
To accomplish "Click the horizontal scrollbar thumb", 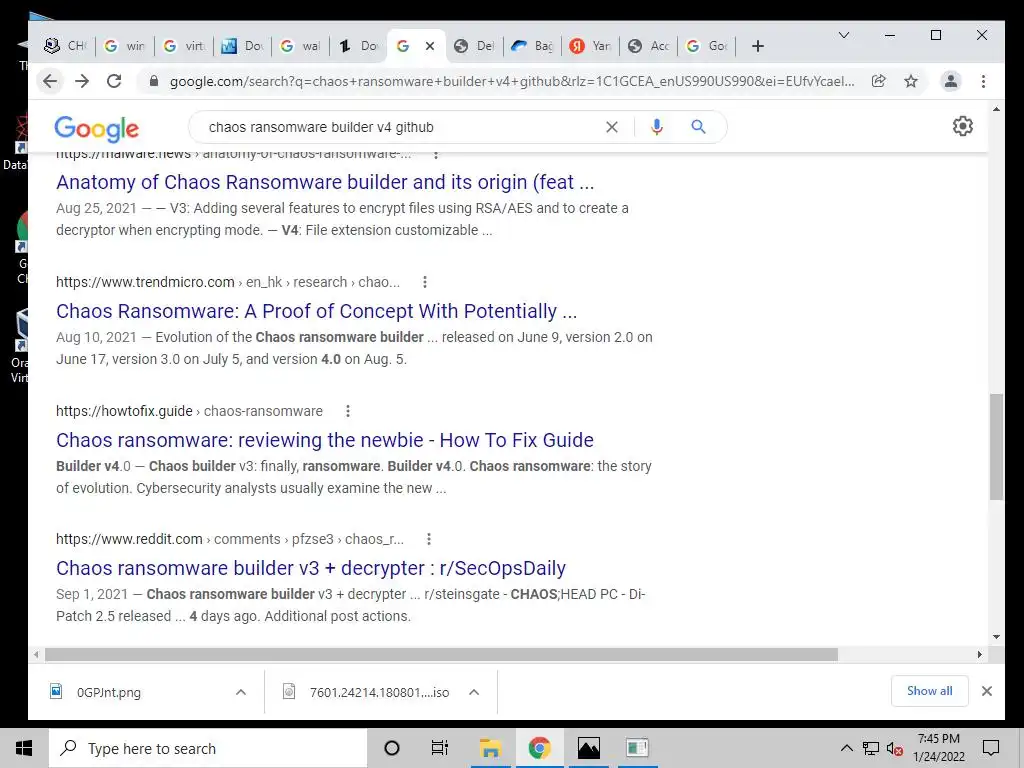I will [x=441, y=654].
